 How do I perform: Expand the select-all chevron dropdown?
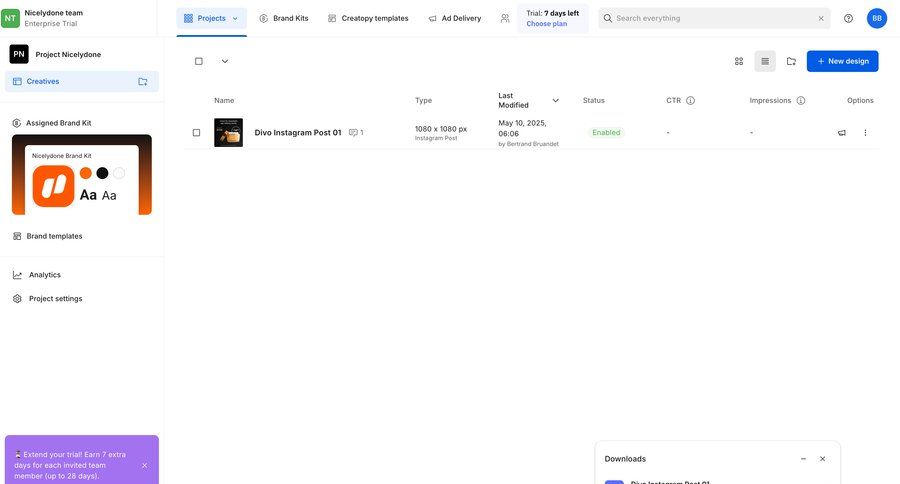225,61
